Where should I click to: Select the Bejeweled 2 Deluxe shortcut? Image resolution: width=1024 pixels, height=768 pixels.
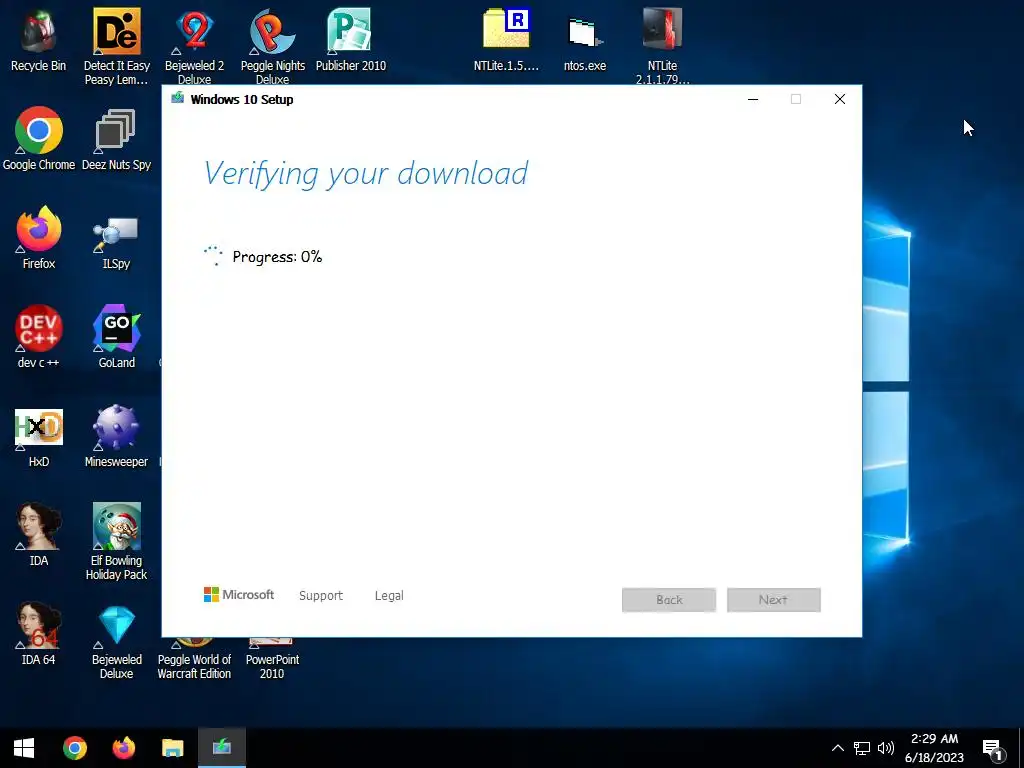pos(194,46)
